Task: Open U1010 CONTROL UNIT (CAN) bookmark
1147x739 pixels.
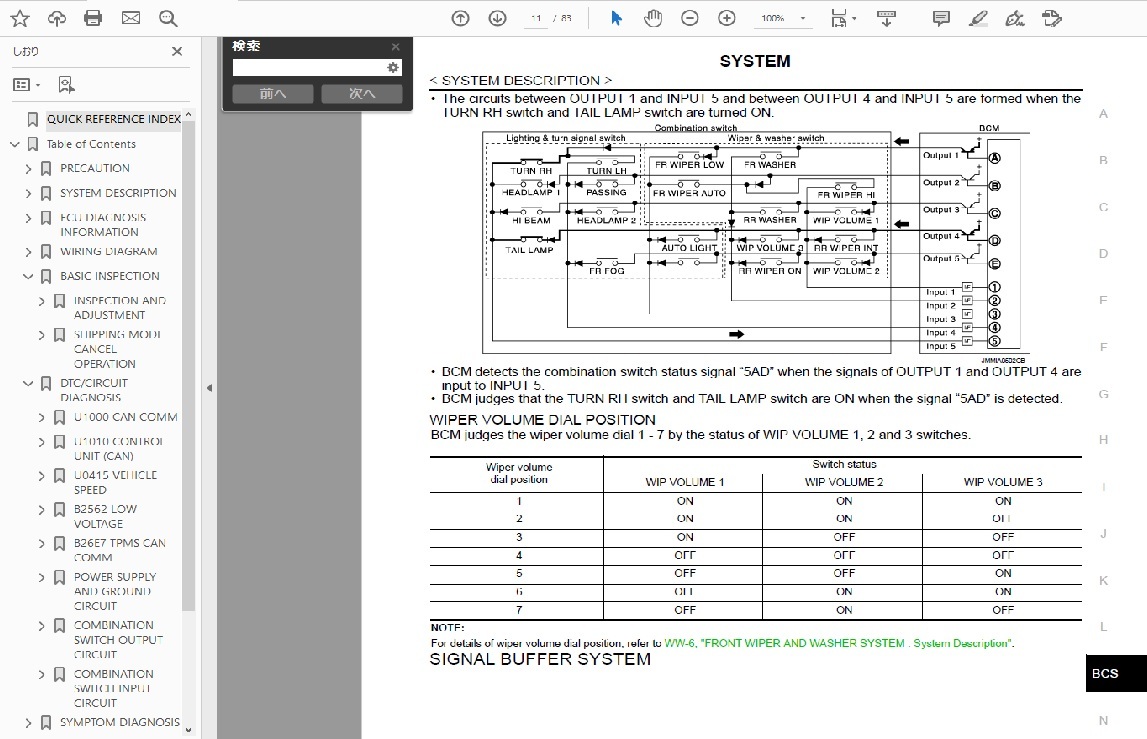Action: (118, 449)
